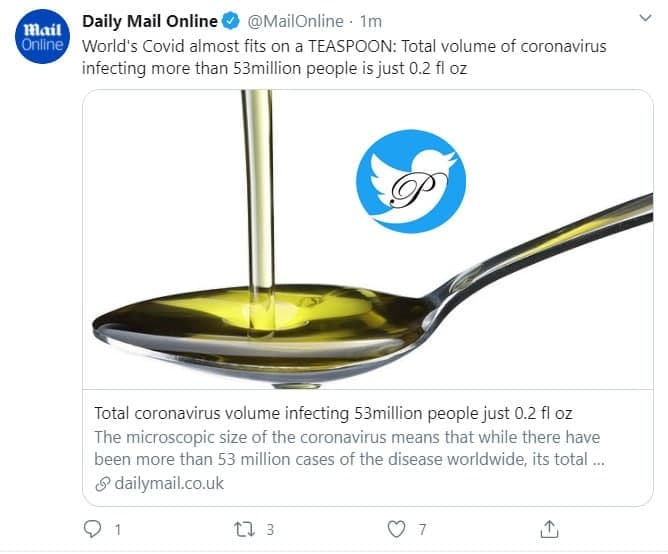Click the card description about microscopic size

click(x=350, y=449)
